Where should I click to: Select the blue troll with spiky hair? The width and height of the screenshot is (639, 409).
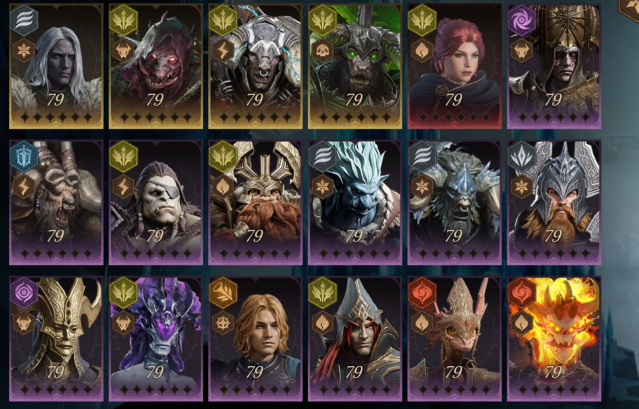point(355,202)
